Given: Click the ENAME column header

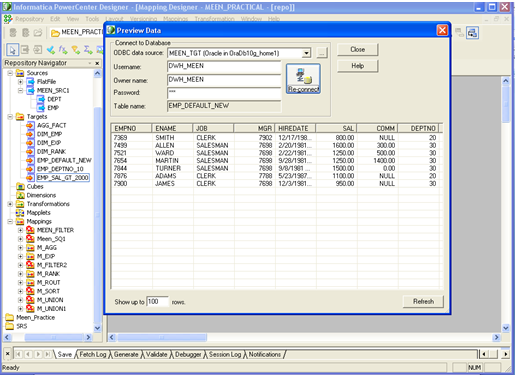Looking at the screenshot, I should pyautogui.click(x=172, y=128).
